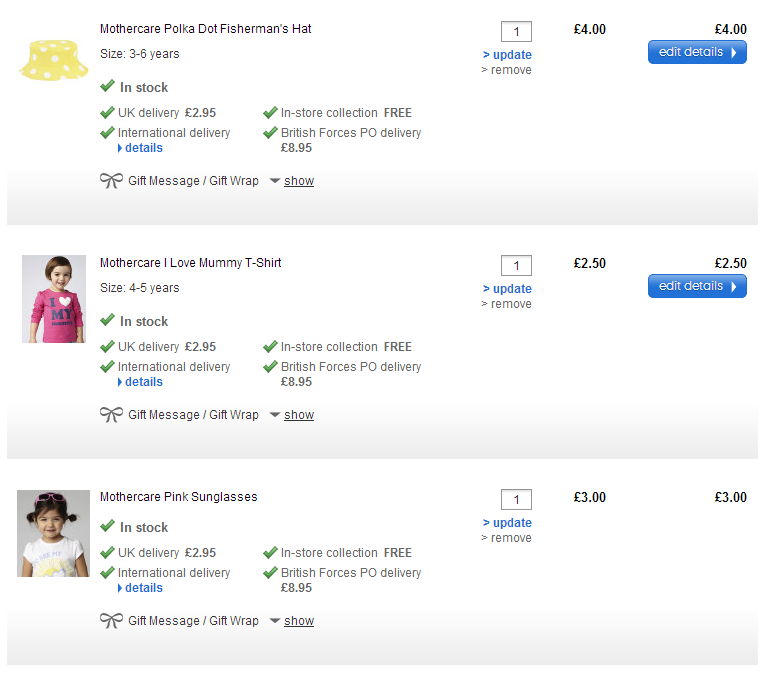Click the yellow polka dot hat thumbnail
Viewport: 779px width, 675px height.
coord(54,59)
